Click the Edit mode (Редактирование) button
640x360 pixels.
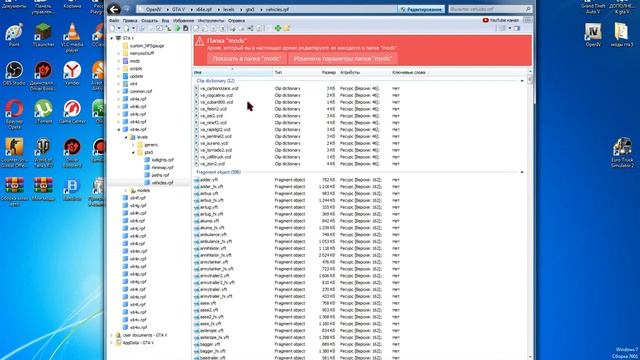[x=421, y=9]
